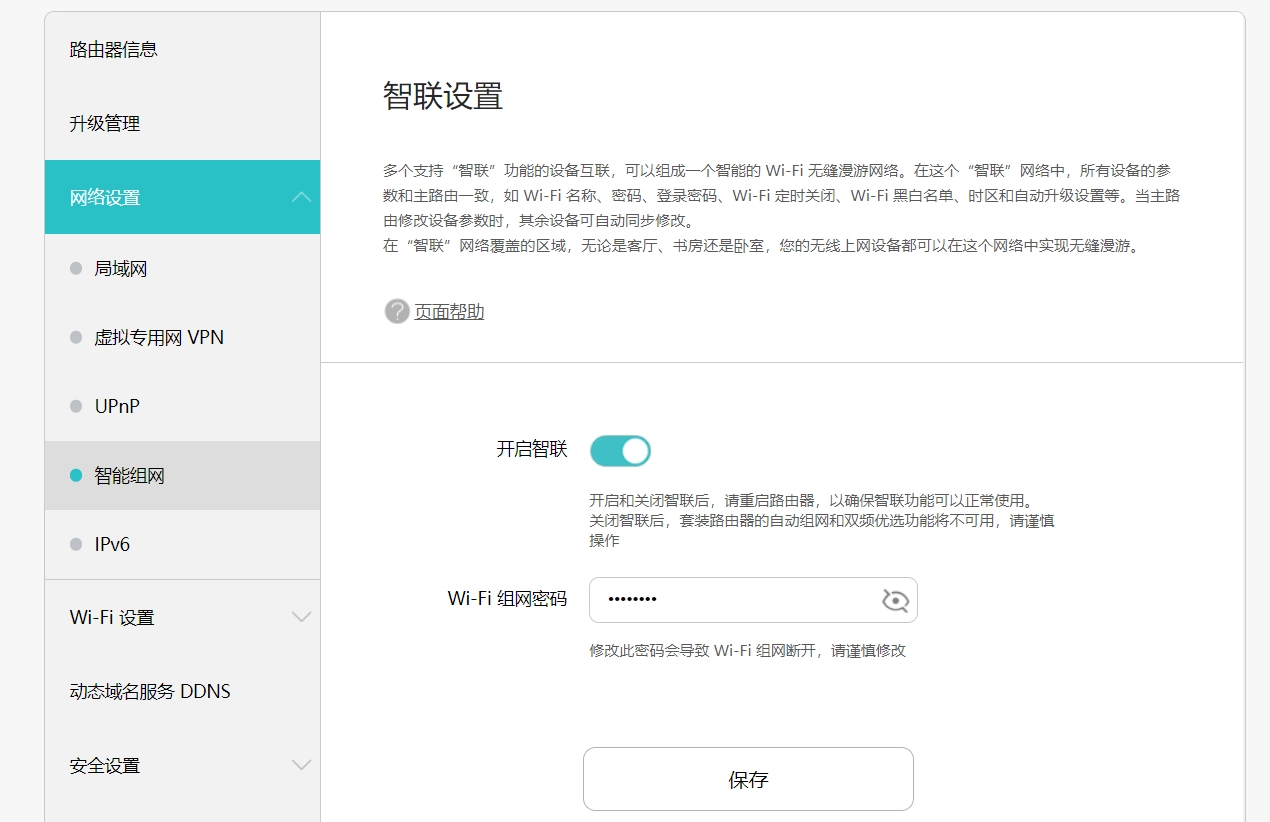Open 路由器信息 in the sidebar
Screen dimensions: 1270x822
pyautogui.click(x=114, y=49)
